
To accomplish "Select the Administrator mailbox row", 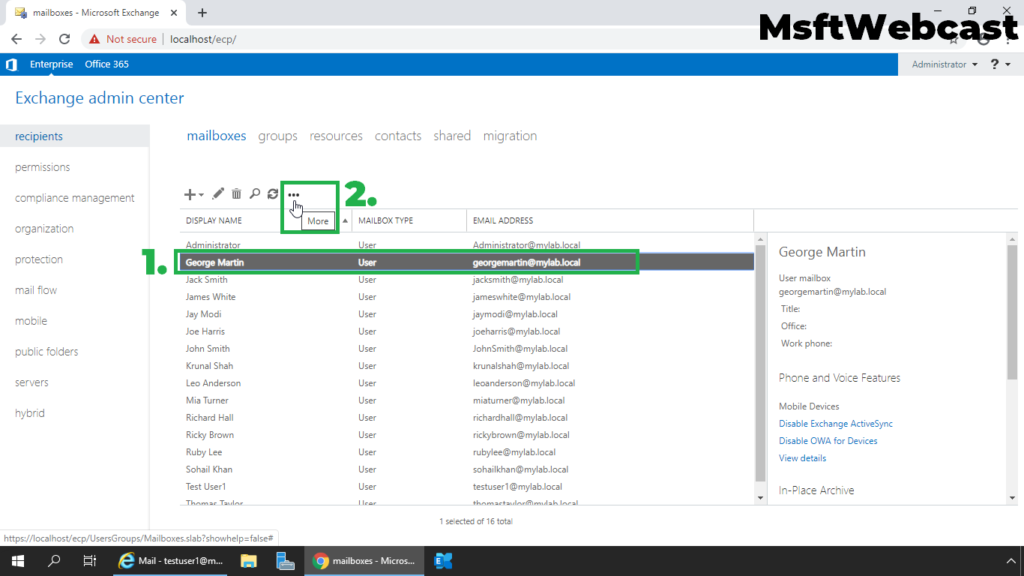I will (x=466, y=246).
